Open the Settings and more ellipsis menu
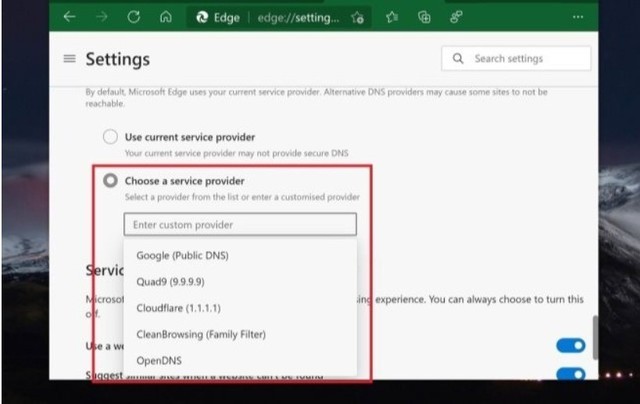This screenshot has height=404, width=640. pos(578,17)
